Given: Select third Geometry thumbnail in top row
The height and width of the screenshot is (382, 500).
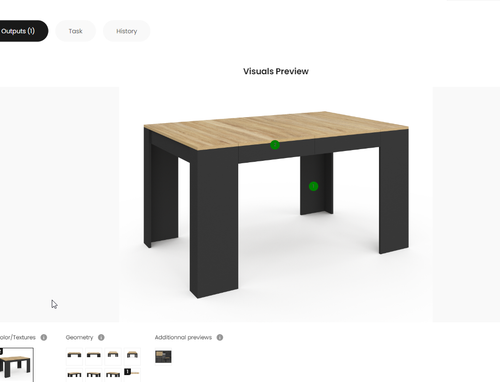Looking at the screenshot, I should [x=113, y=356].
